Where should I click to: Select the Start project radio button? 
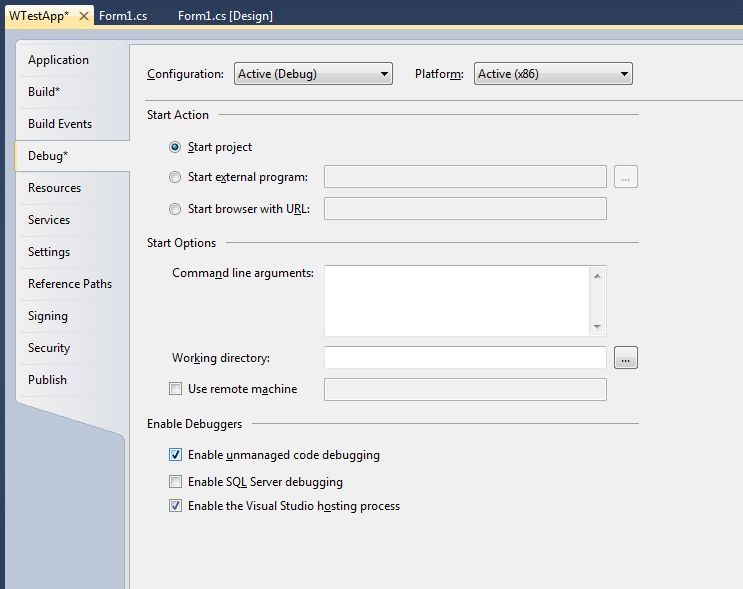(175, 147)
